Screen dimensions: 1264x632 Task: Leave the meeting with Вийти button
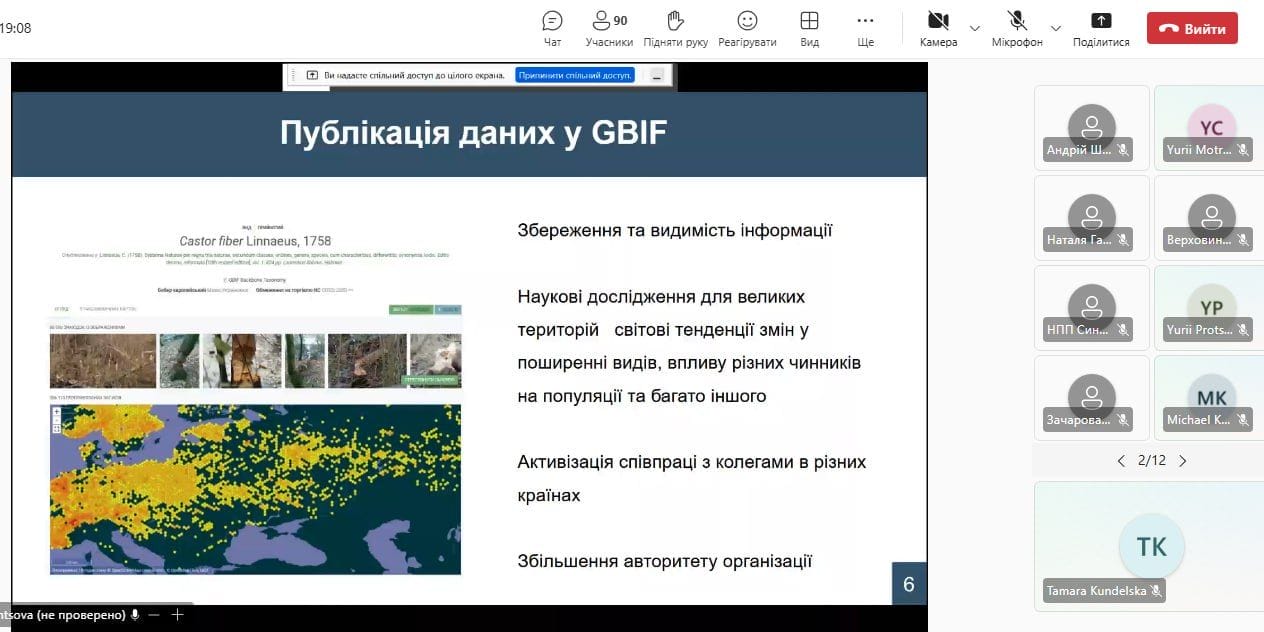(x=1192, y=29)
